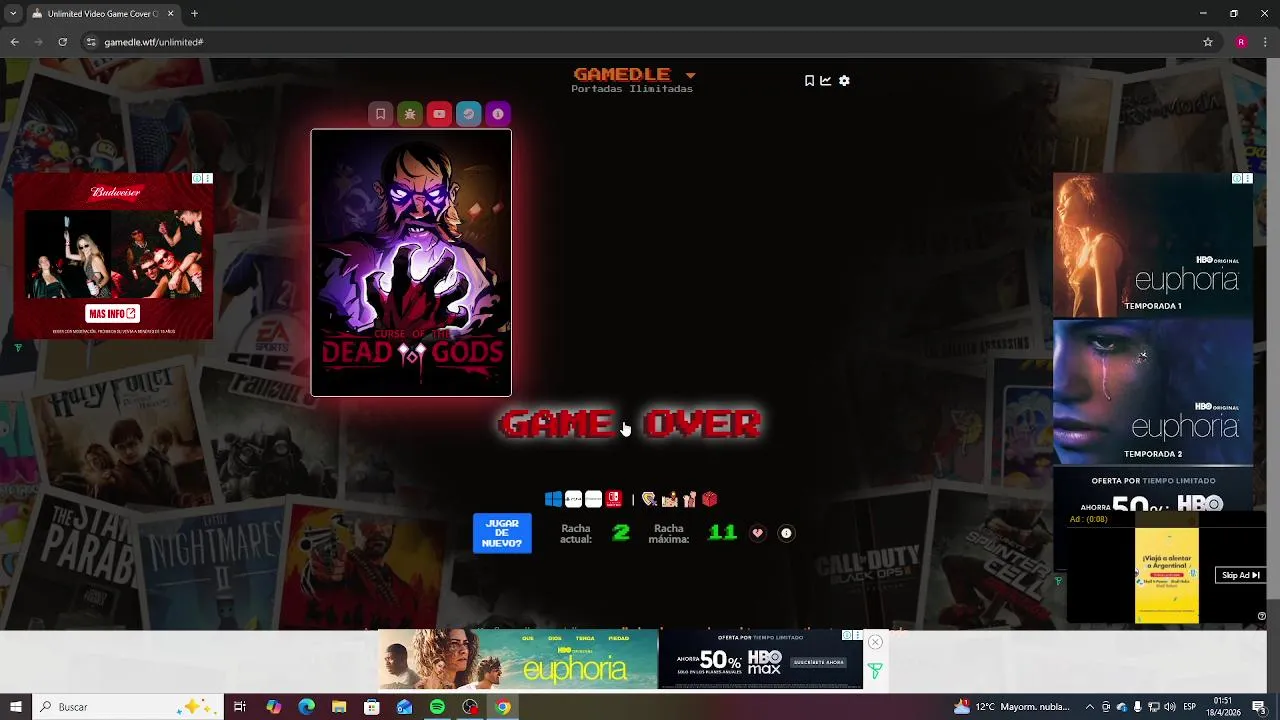Open tab search dropdown arrow
This screenshot has height=720, width=1280.
coord(12,14)
